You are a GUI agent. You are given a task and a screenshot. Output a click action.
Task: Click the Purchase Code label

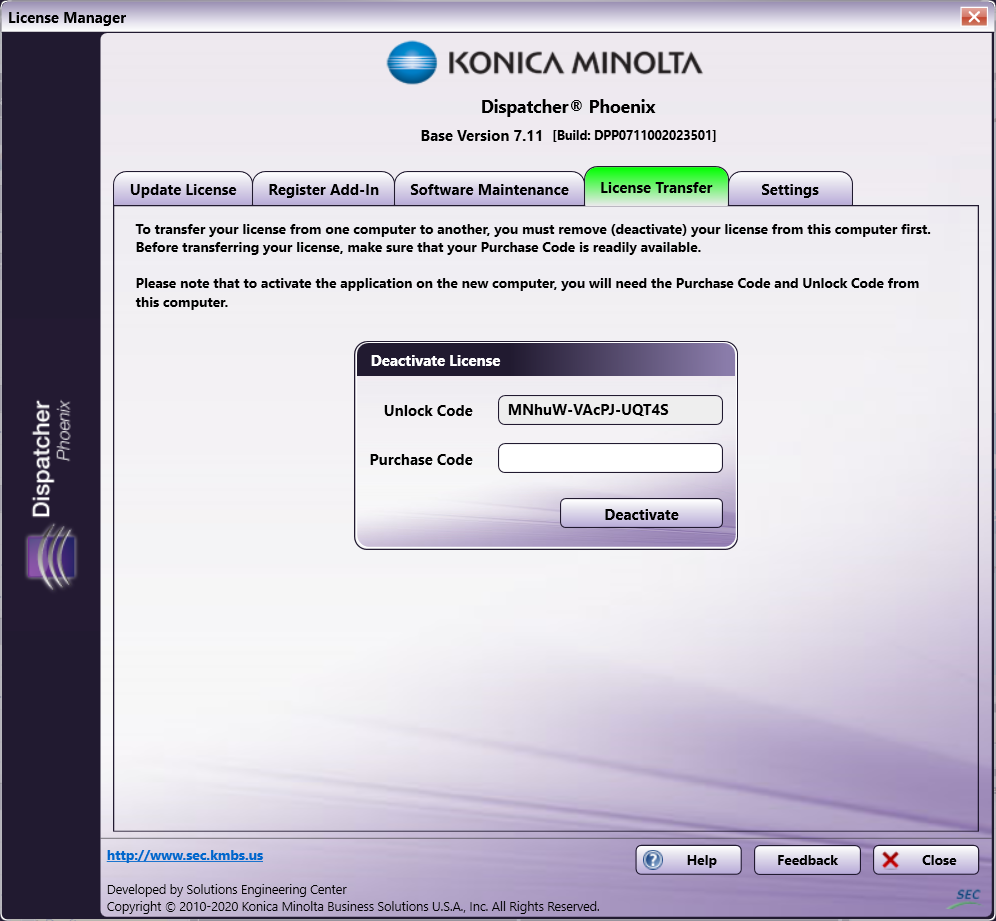[421, 459]
